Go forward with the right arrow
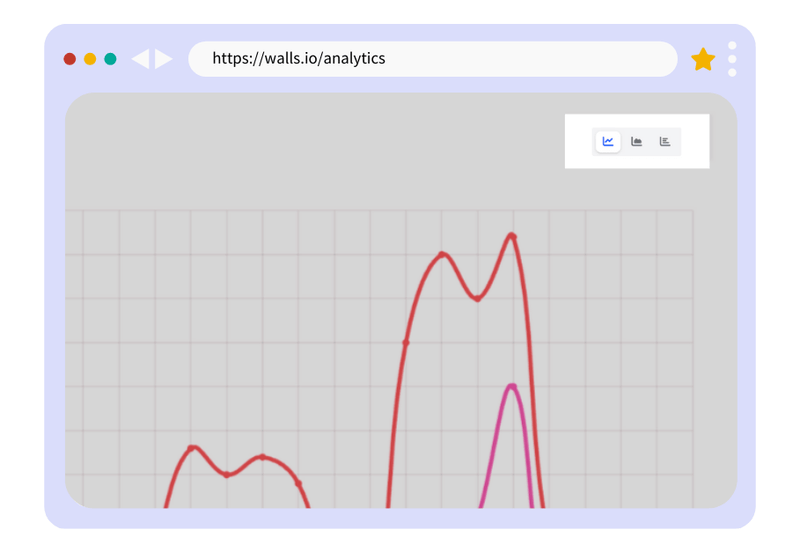The image size is (800, 553). tap(163, 59)
